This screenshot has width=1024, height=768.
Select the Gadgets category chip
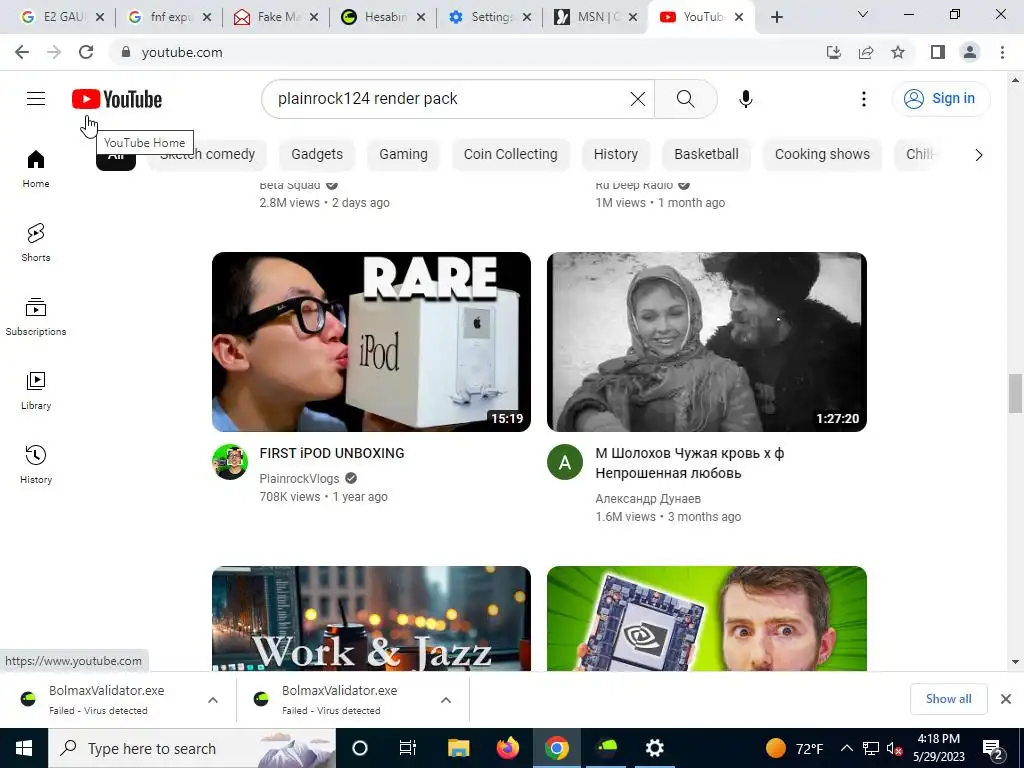[x=317, y=154]
